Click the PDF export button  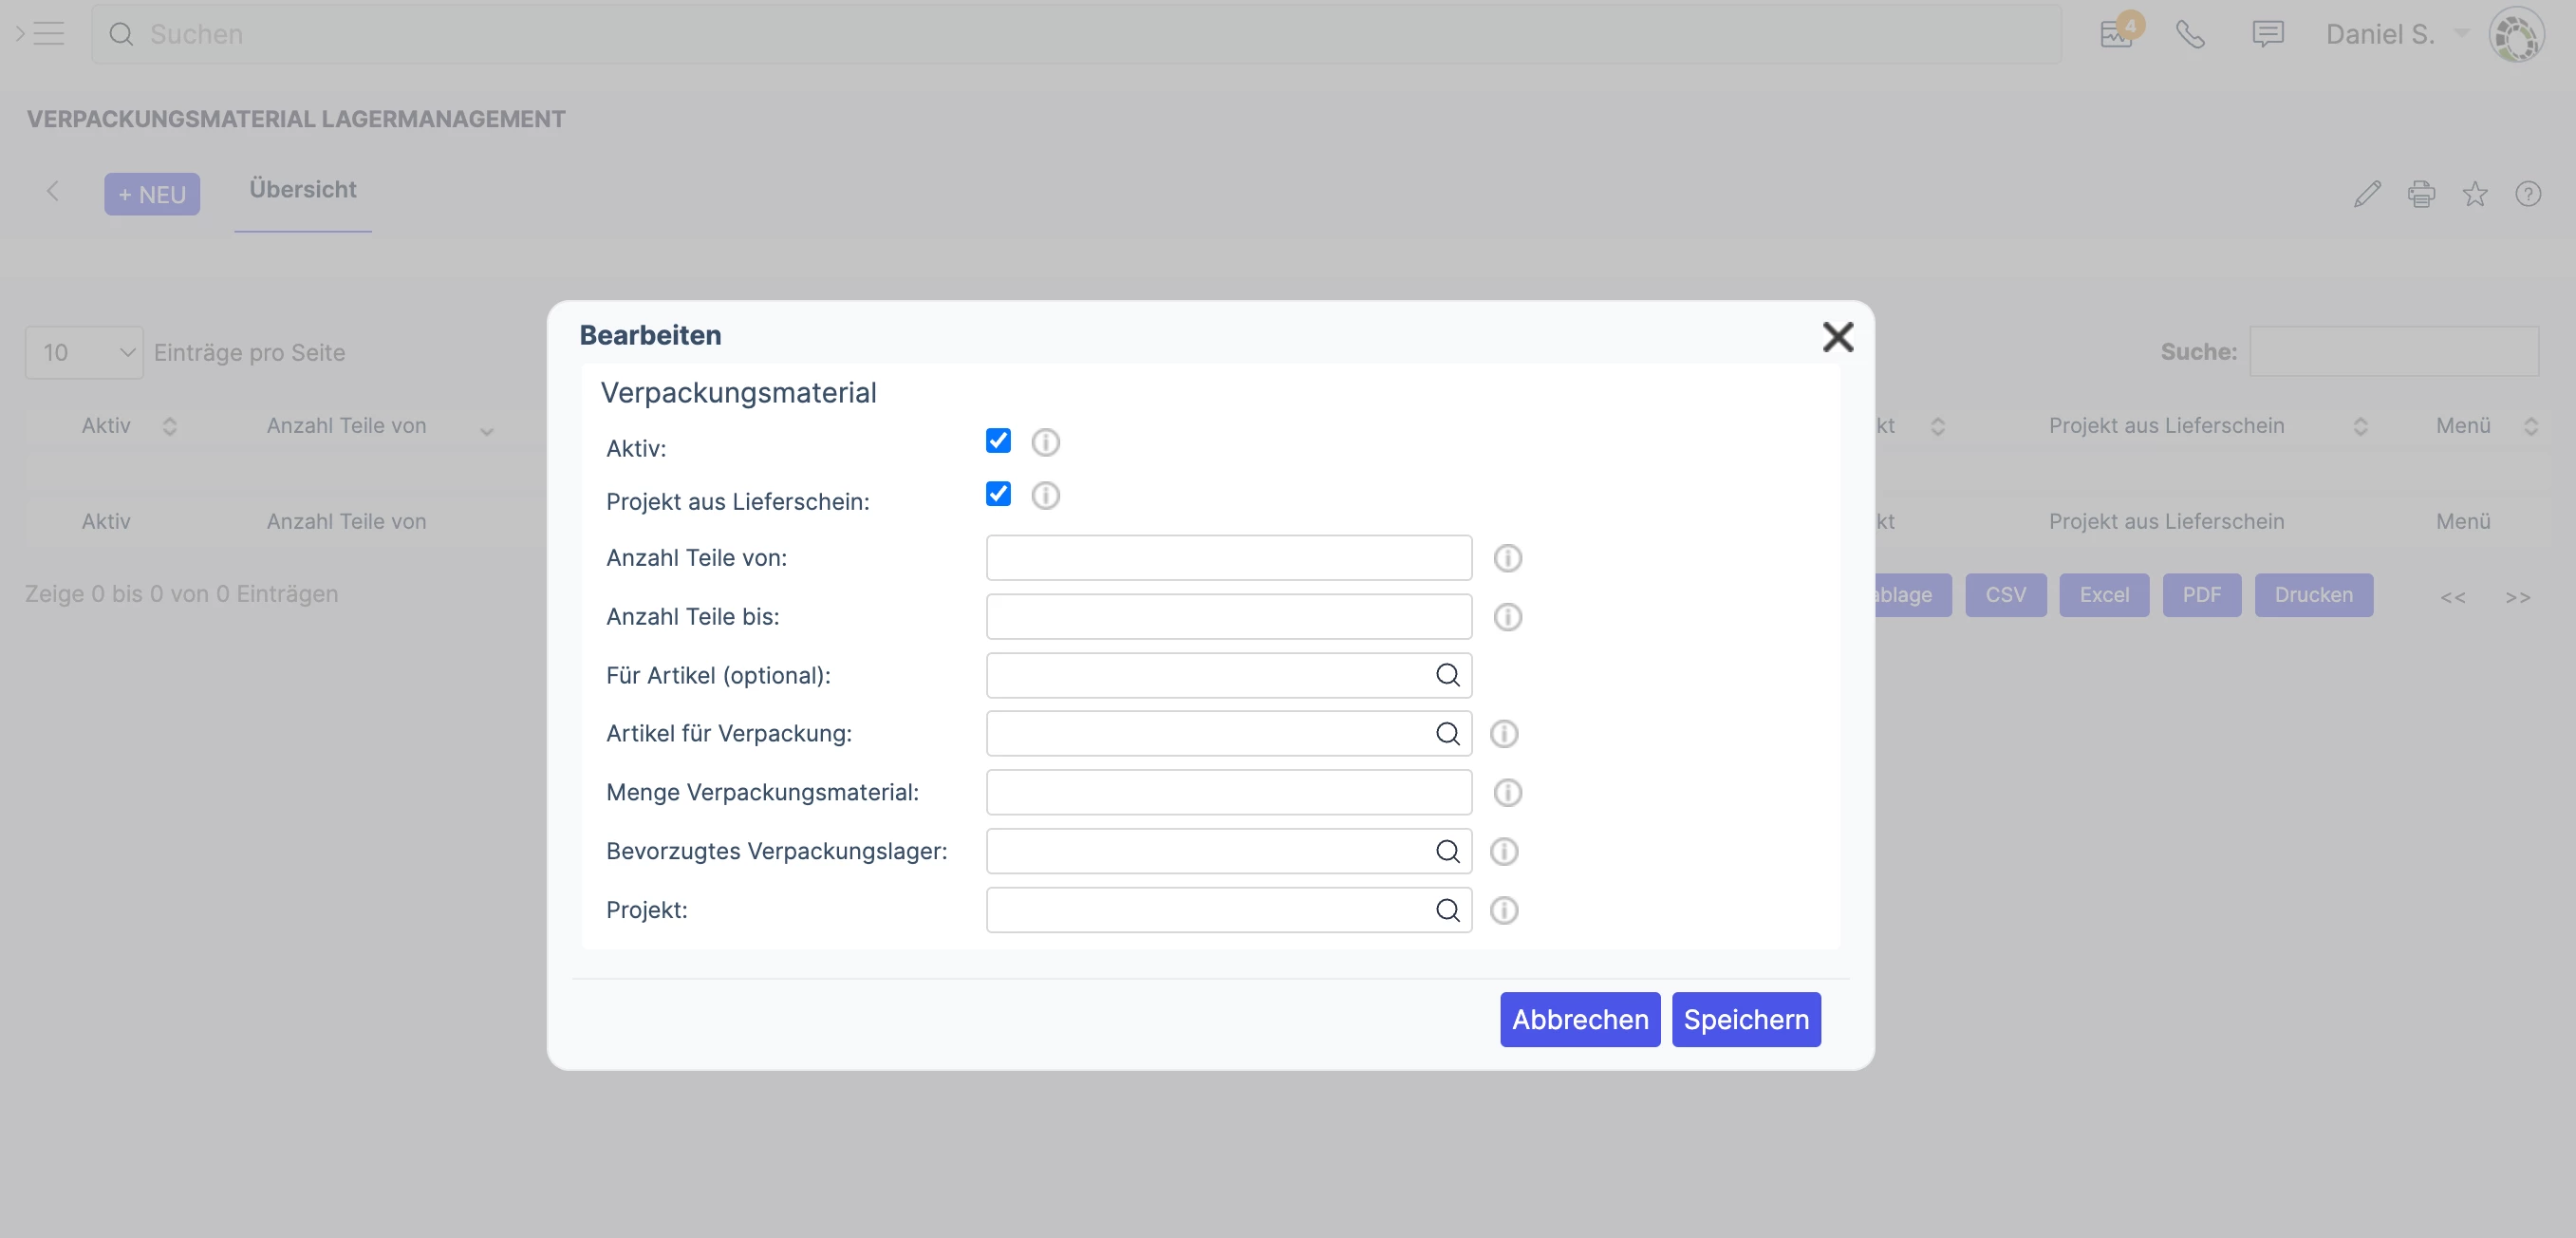[x=2201, y=595]
